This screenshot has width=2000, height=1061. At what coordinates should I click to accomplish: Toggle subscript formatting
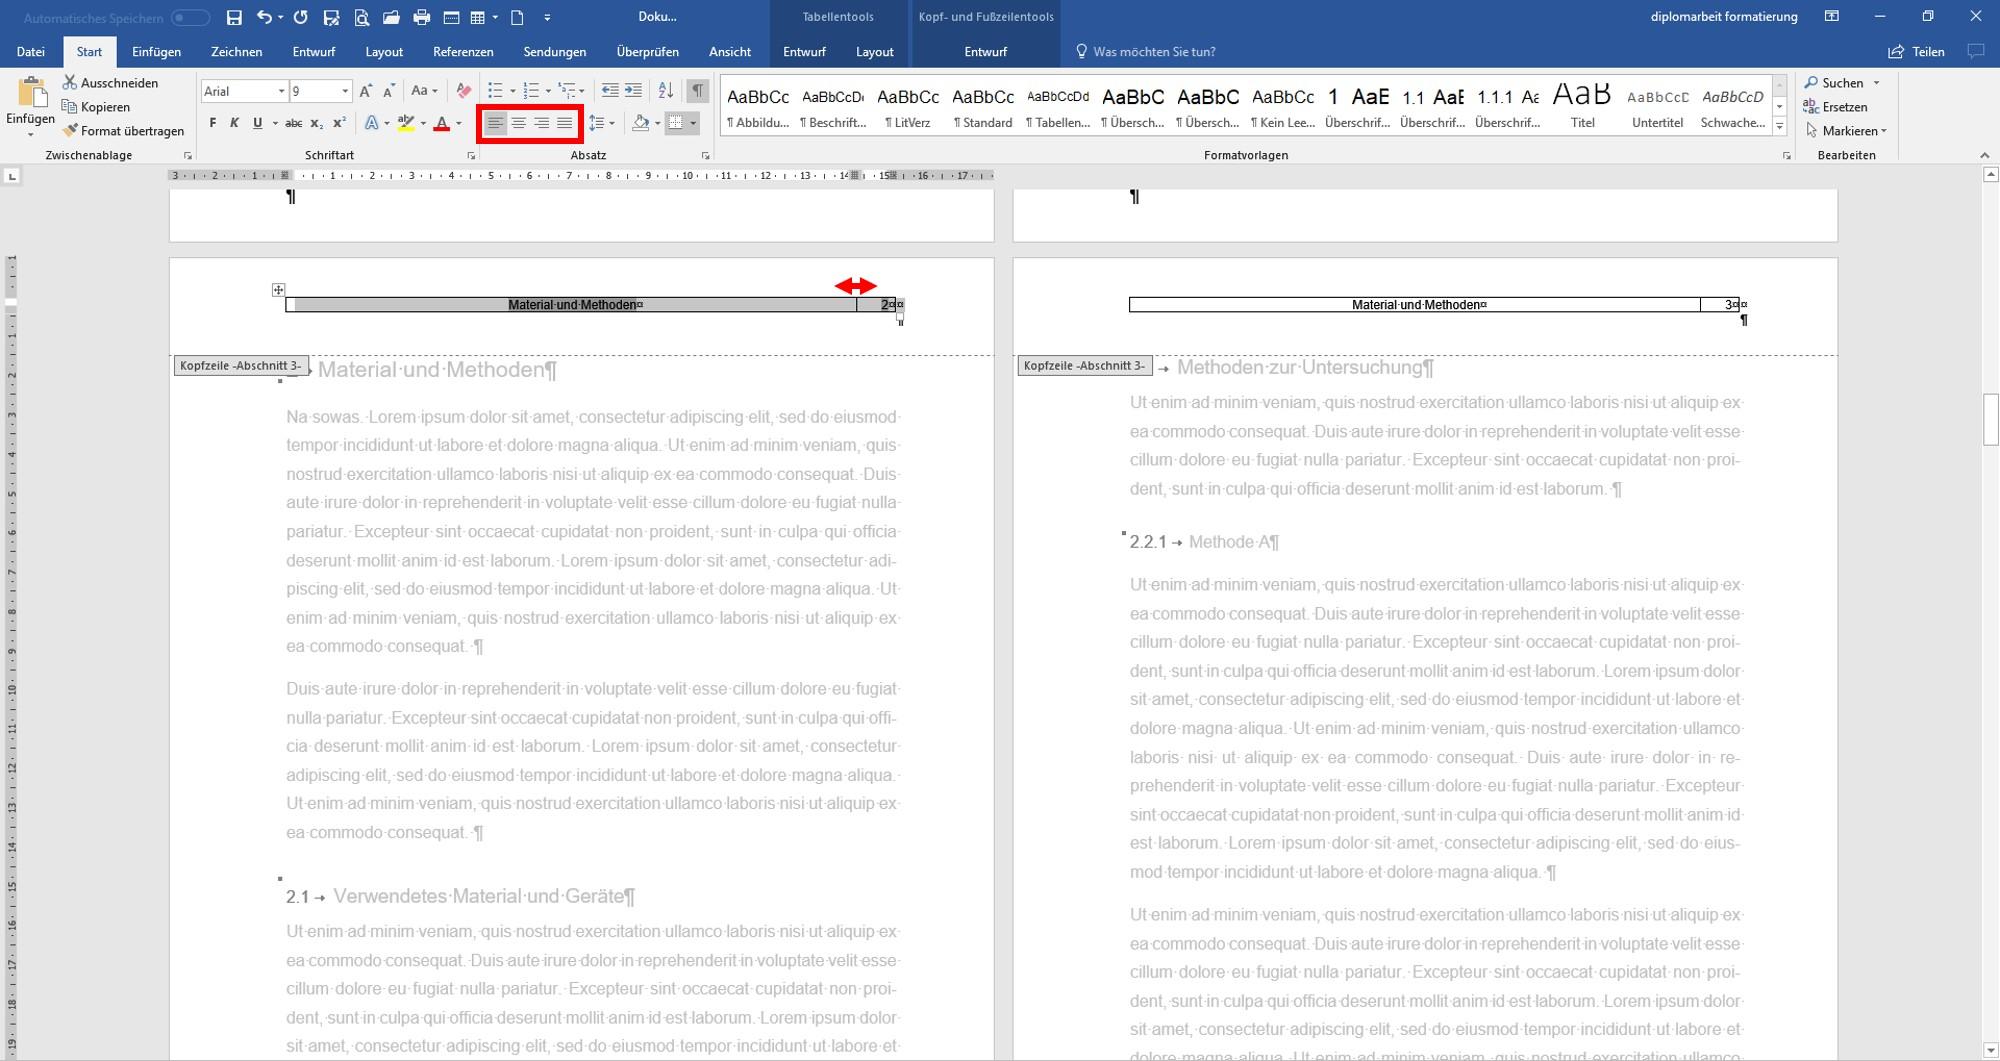(x=316, y=123)
